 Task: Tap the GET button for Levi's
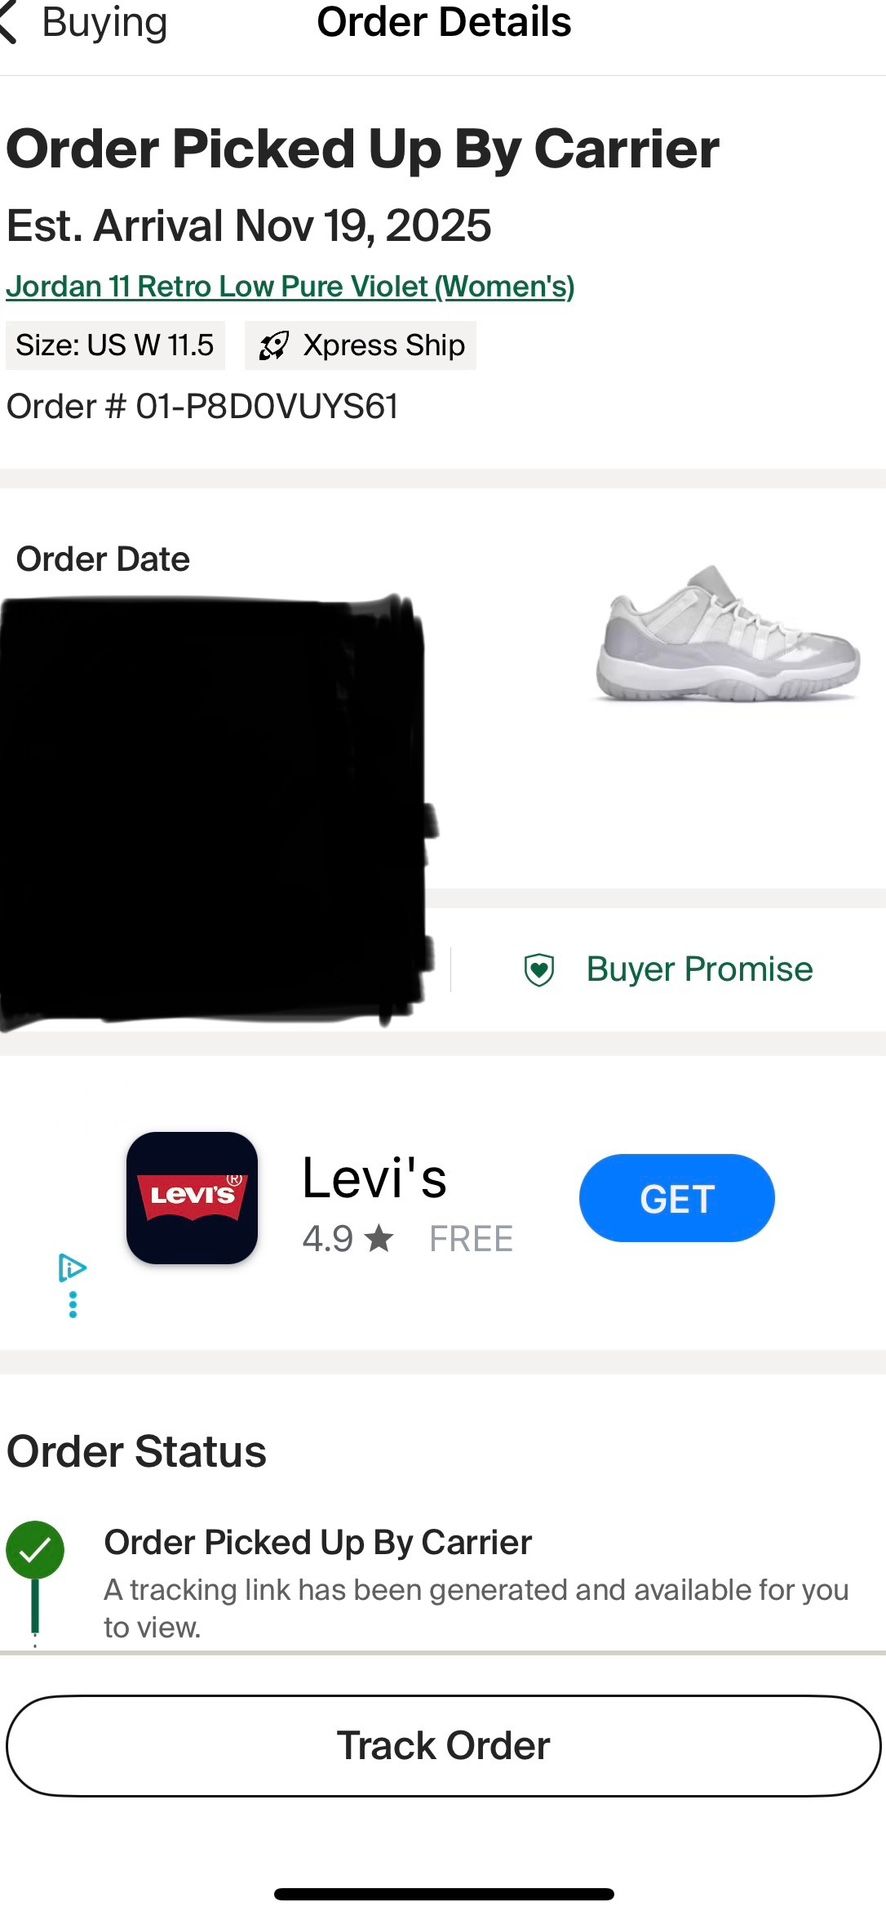(677, 1198)
